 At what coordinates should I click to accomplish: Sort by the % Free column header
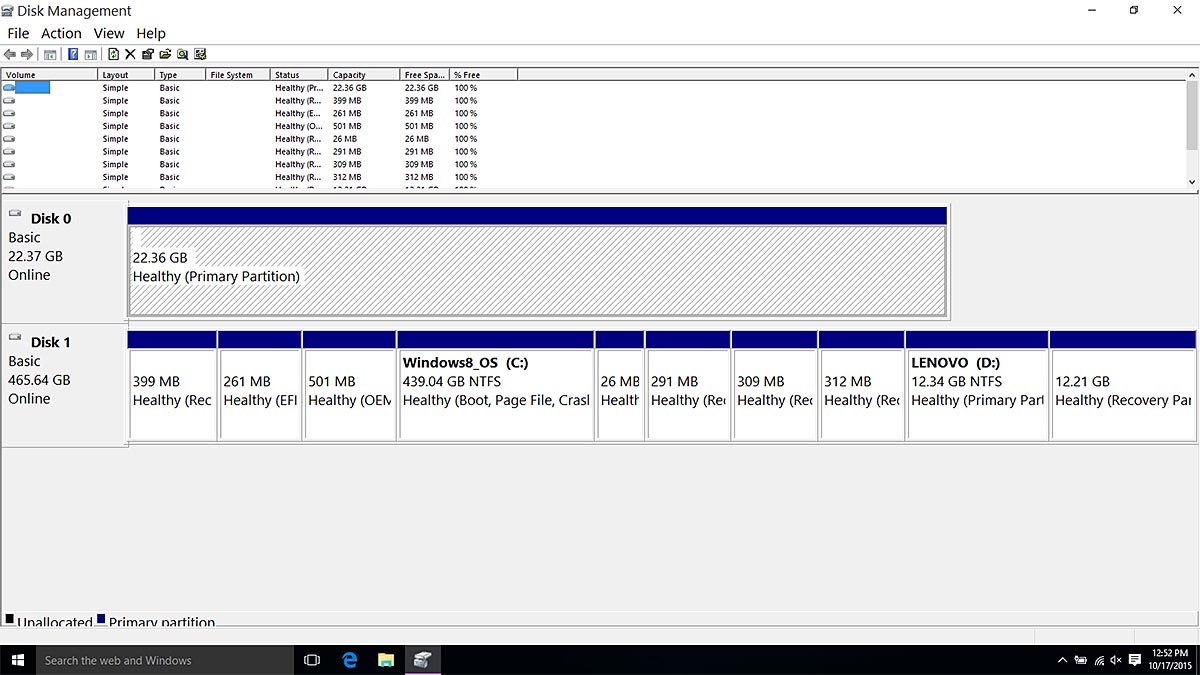483,75
